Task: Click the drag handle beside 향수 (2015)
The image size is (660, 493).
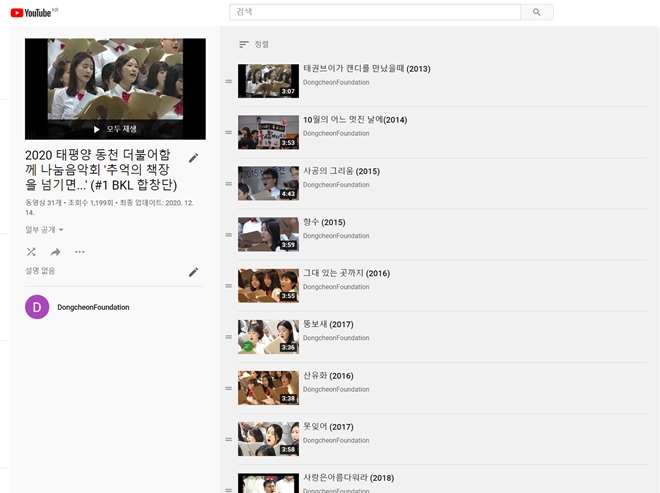Action: [228, 234]
